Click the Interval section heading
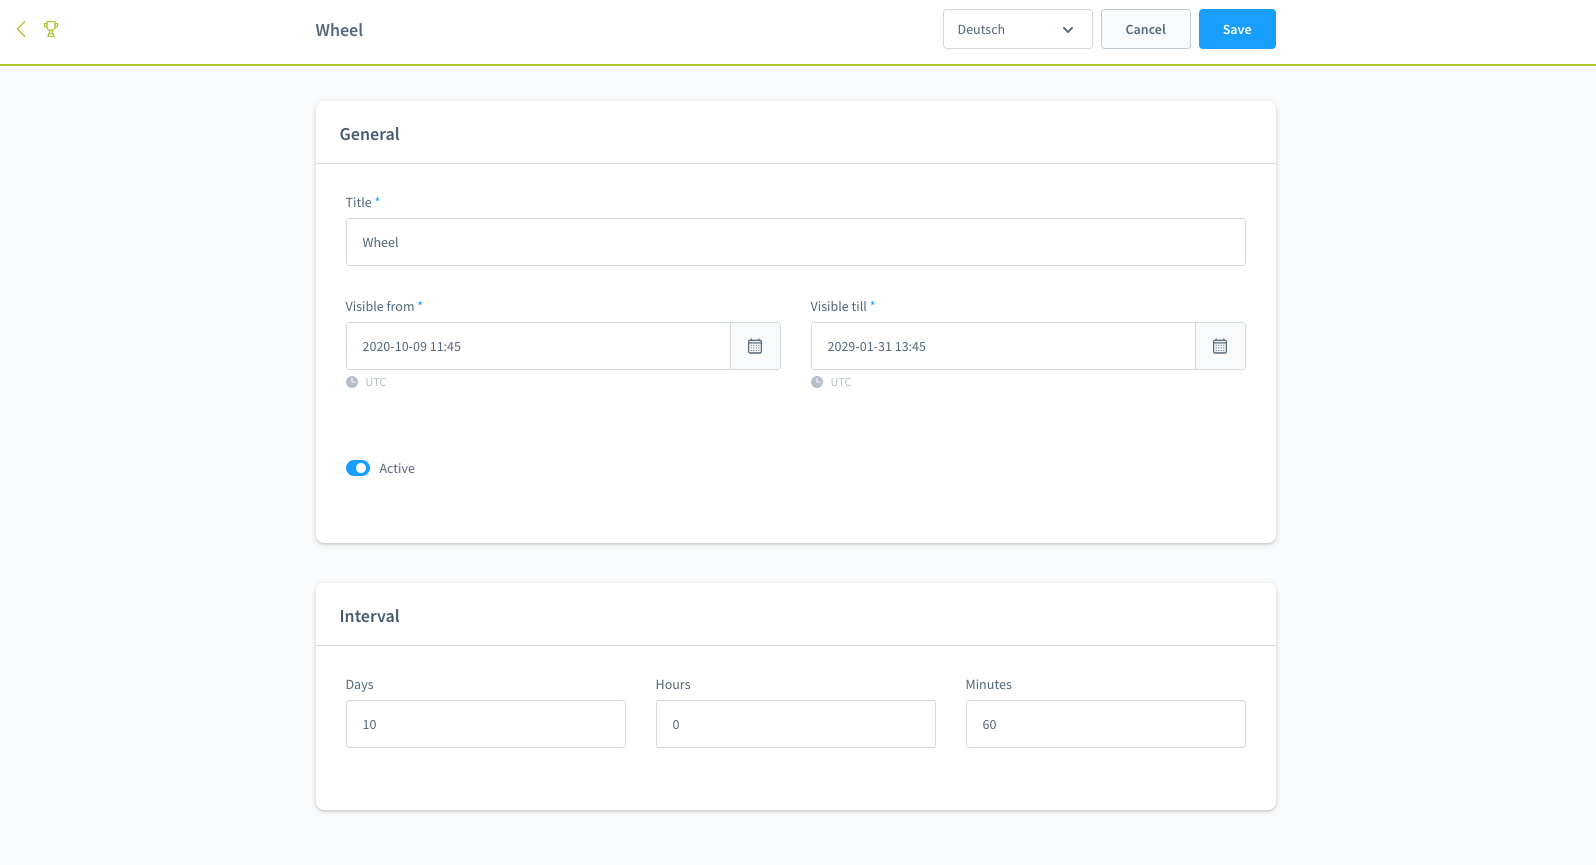 click(369, 616)
